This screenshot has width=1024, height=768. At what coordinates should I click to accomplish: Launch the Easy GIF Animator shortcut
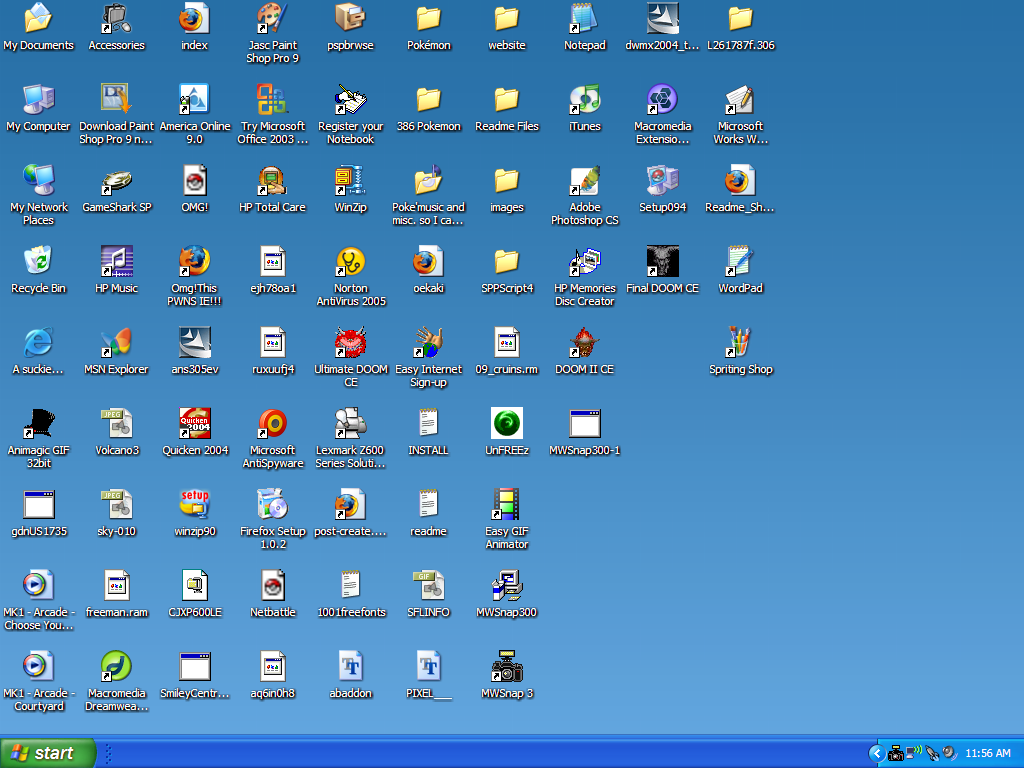tap(506, 504)
